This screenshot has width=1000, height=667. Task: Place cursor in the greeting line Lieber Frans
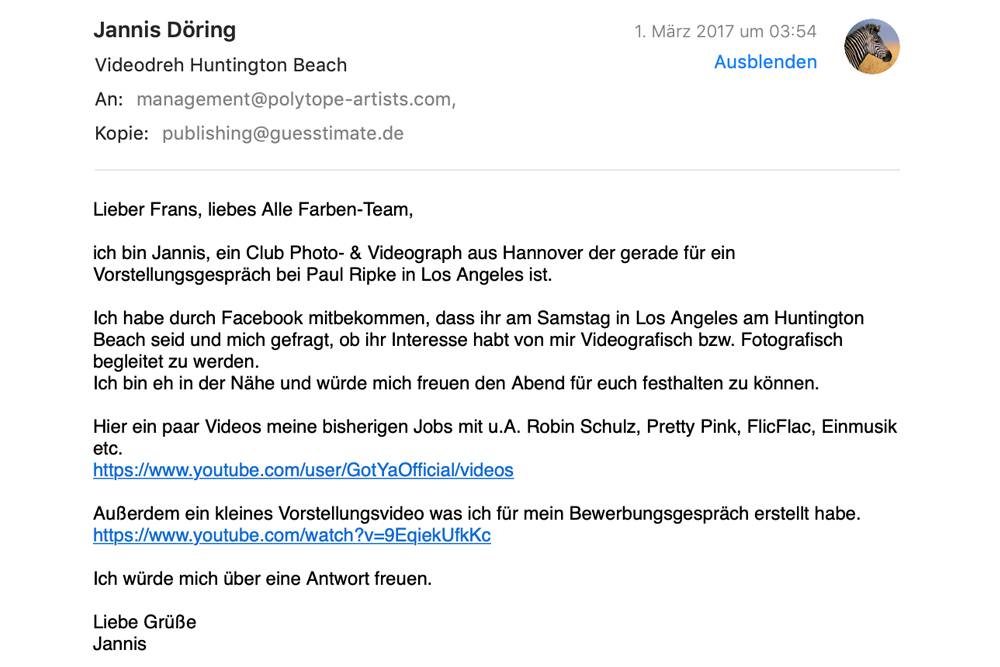(253, 210)
